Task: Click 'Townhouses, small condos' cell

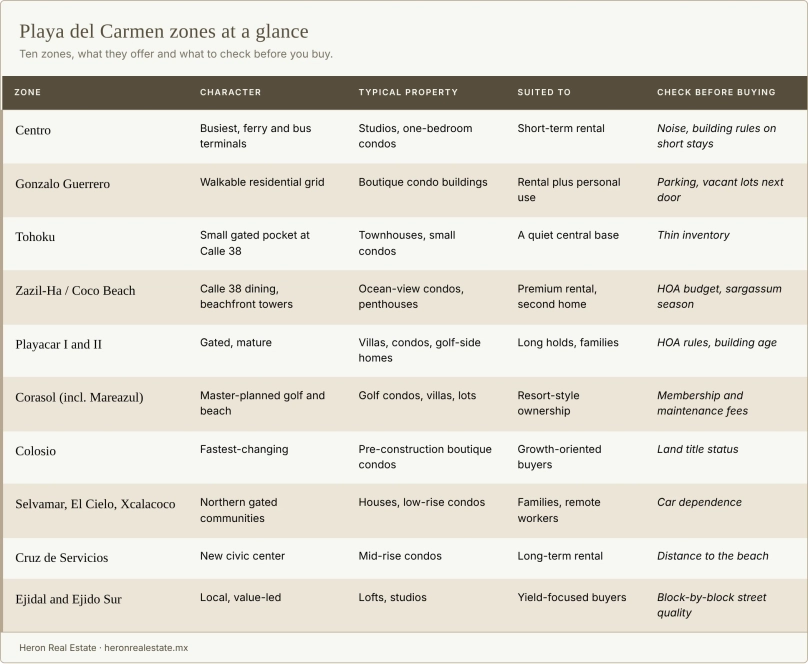Action: [x=407, y=243]
